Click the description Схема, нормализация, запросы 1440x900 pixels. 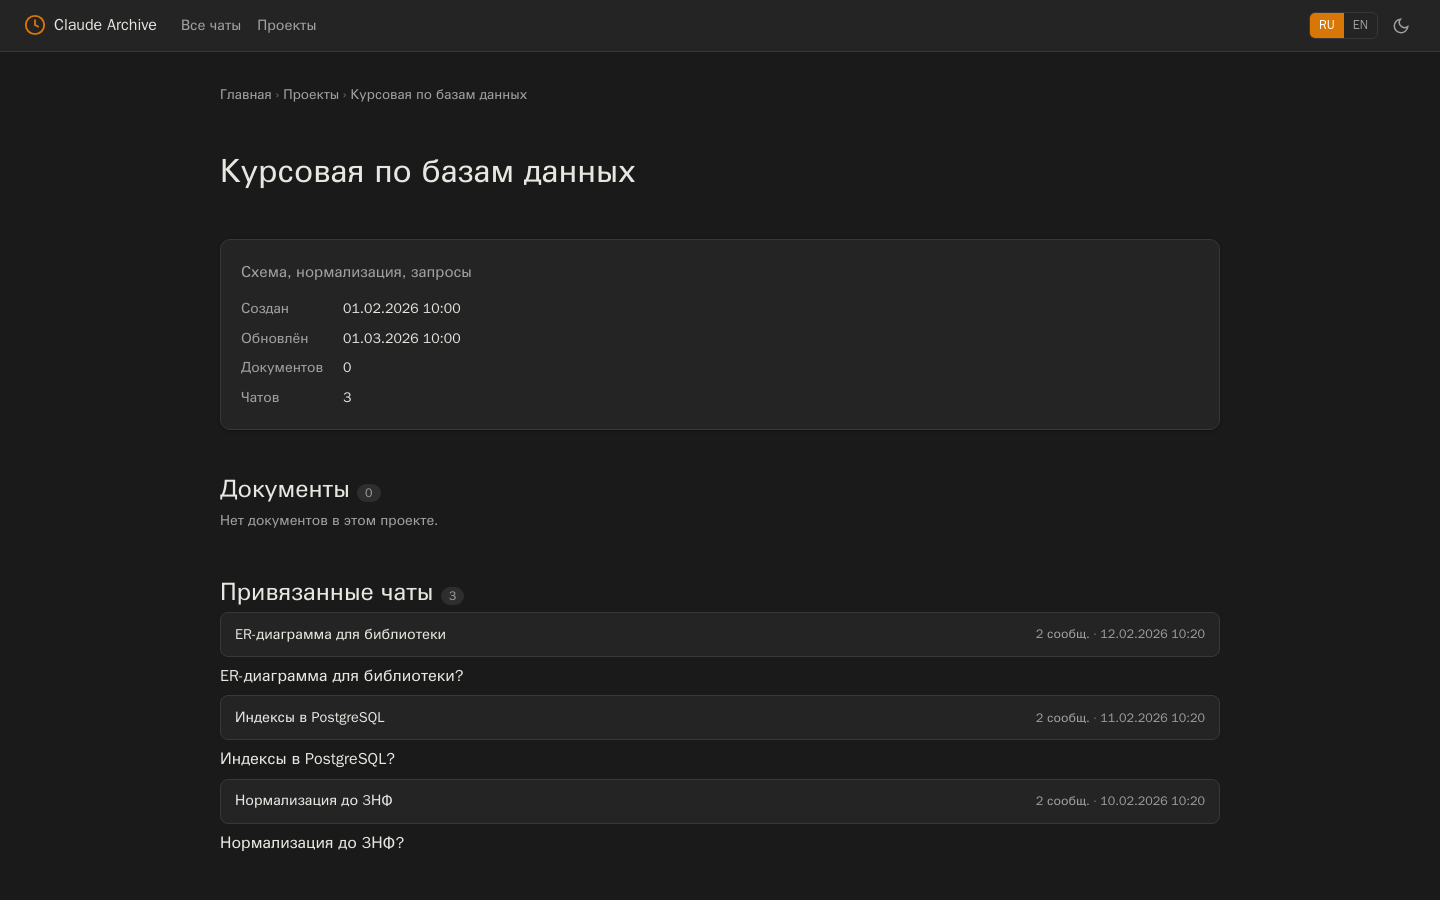[356, 272]
